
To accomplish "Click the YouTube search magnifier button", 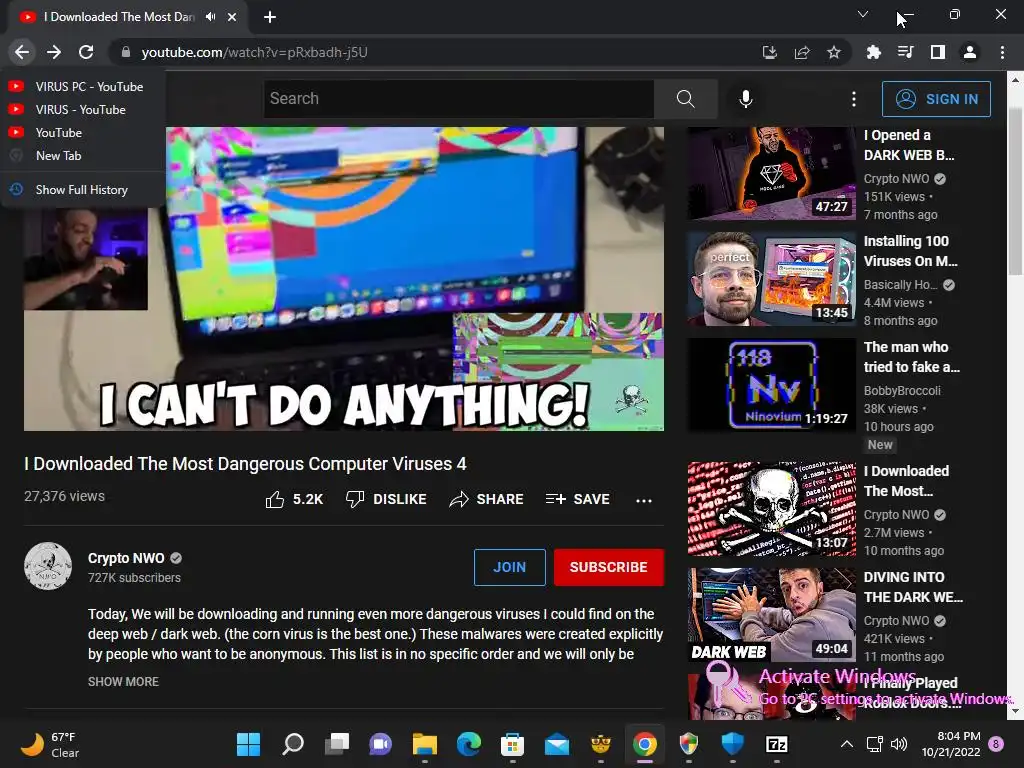I will (686, 99).
